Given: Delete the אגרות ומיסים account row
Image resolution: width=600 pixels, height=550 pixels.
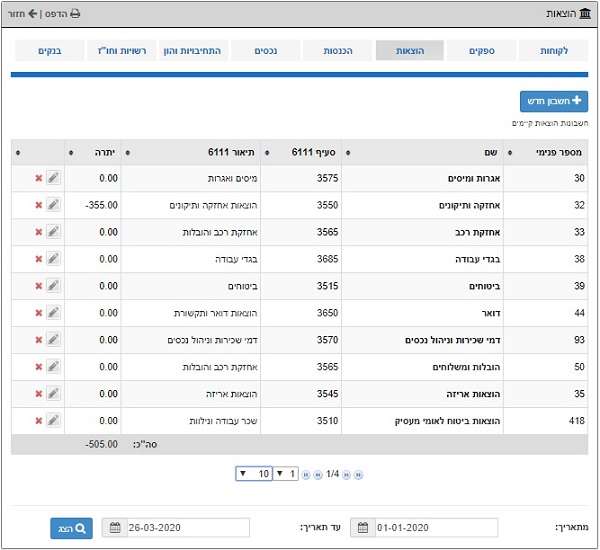Looking at the screenshot, I should (39, 178).
